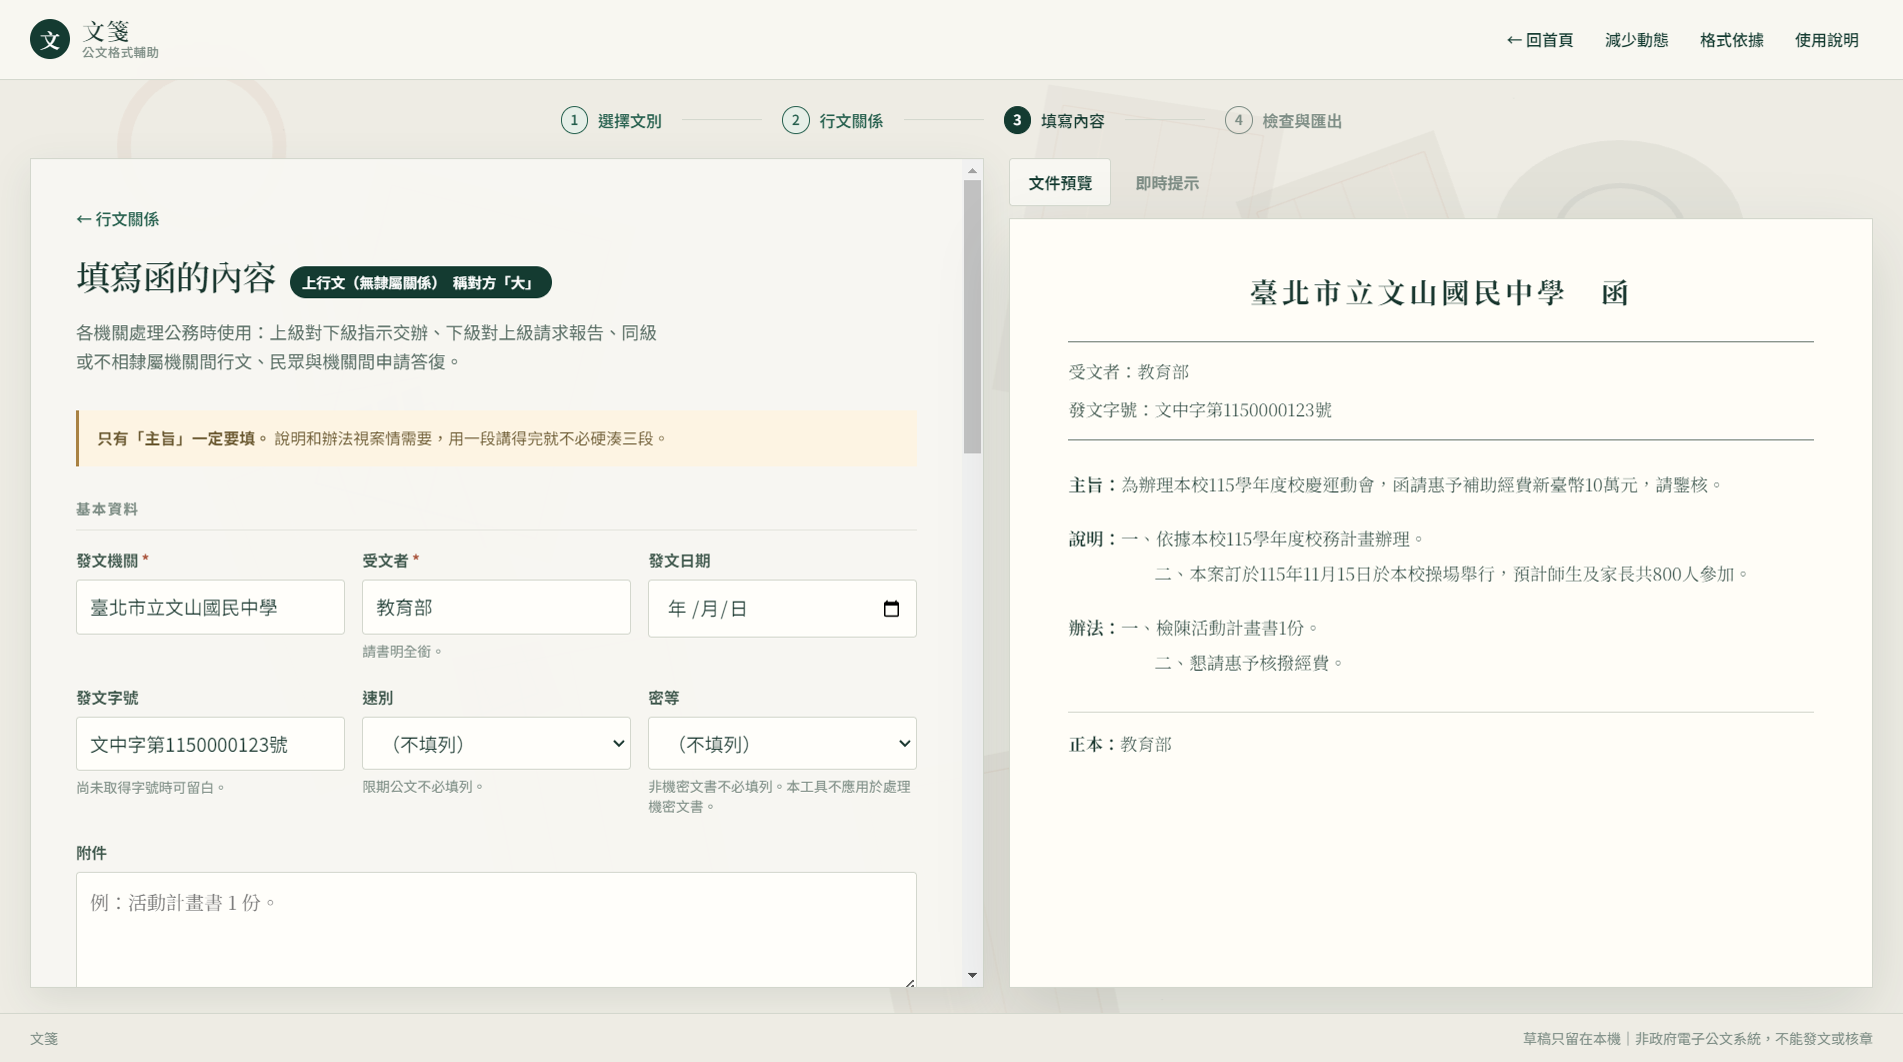Toggle 減少動態 in the header

point(1636,40)
